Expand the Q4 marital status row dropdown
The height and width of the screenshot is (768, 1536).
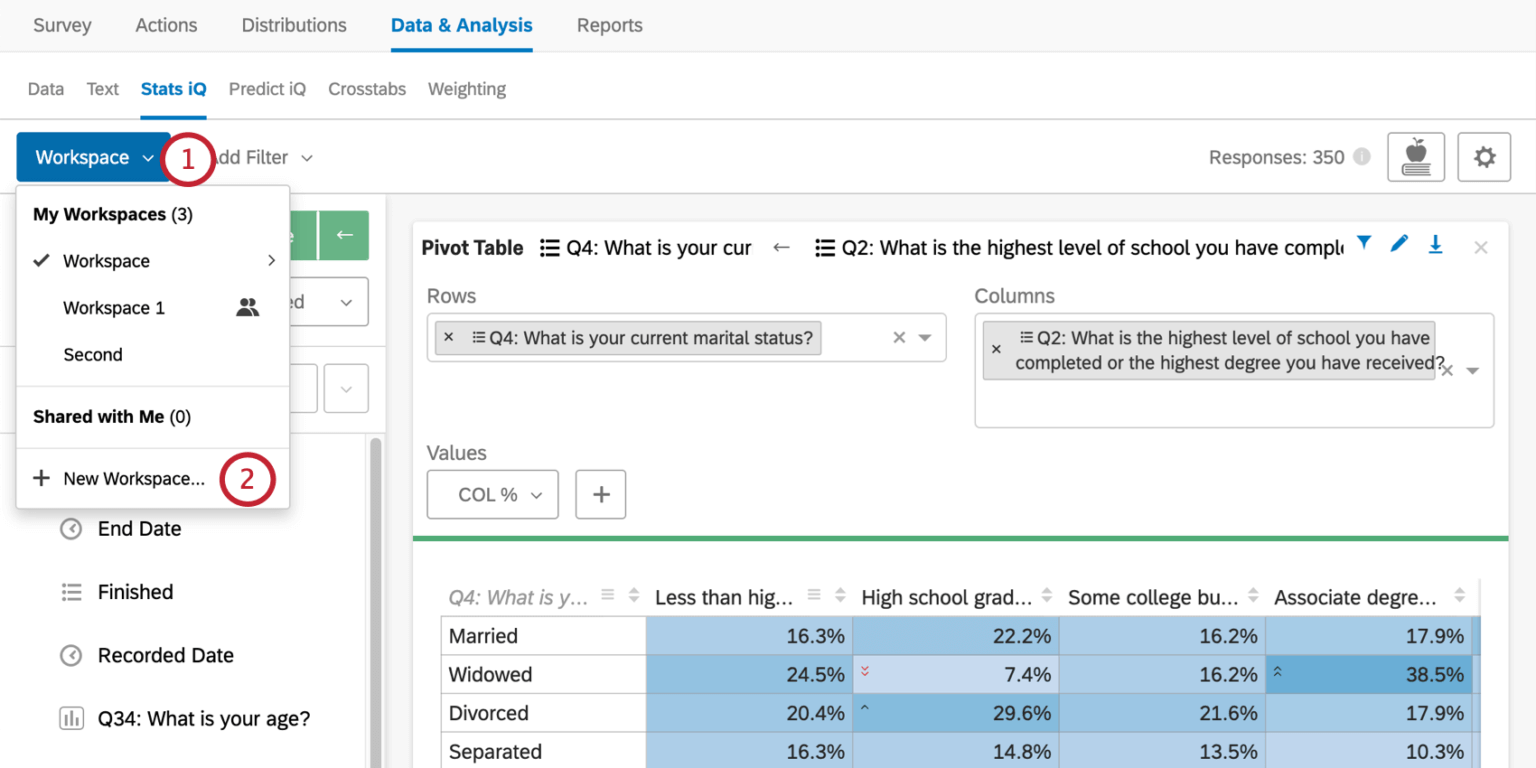click(925, 337)
